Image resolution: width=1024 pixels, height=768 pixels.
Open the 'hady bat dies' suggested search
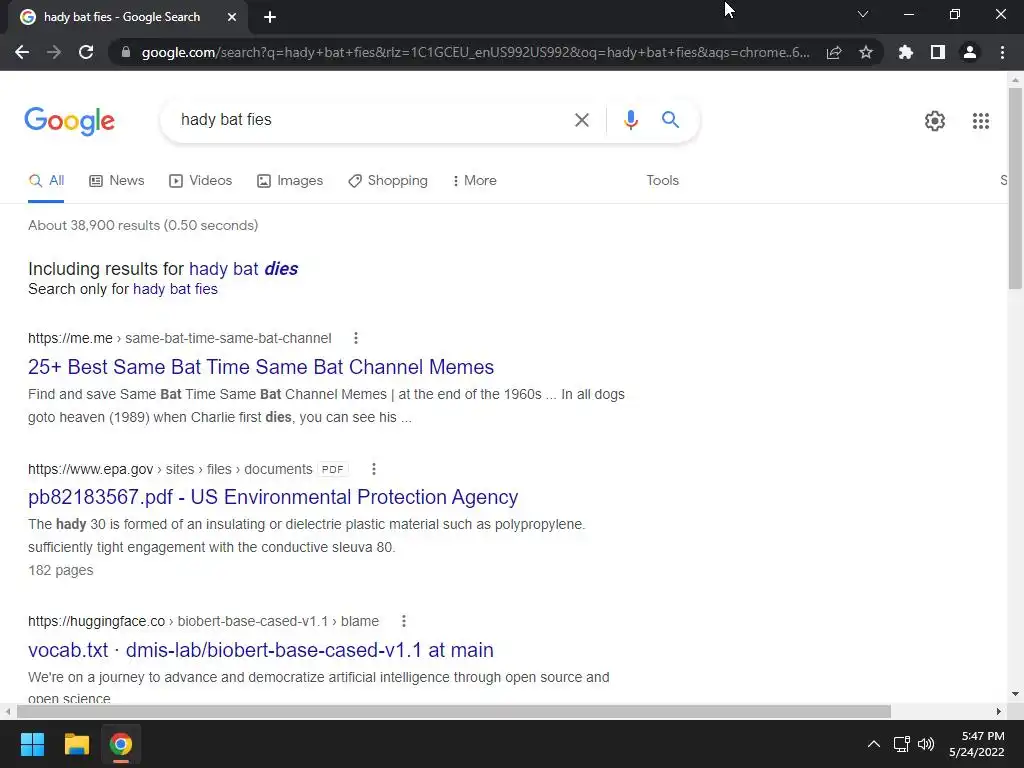click(243, 269)
